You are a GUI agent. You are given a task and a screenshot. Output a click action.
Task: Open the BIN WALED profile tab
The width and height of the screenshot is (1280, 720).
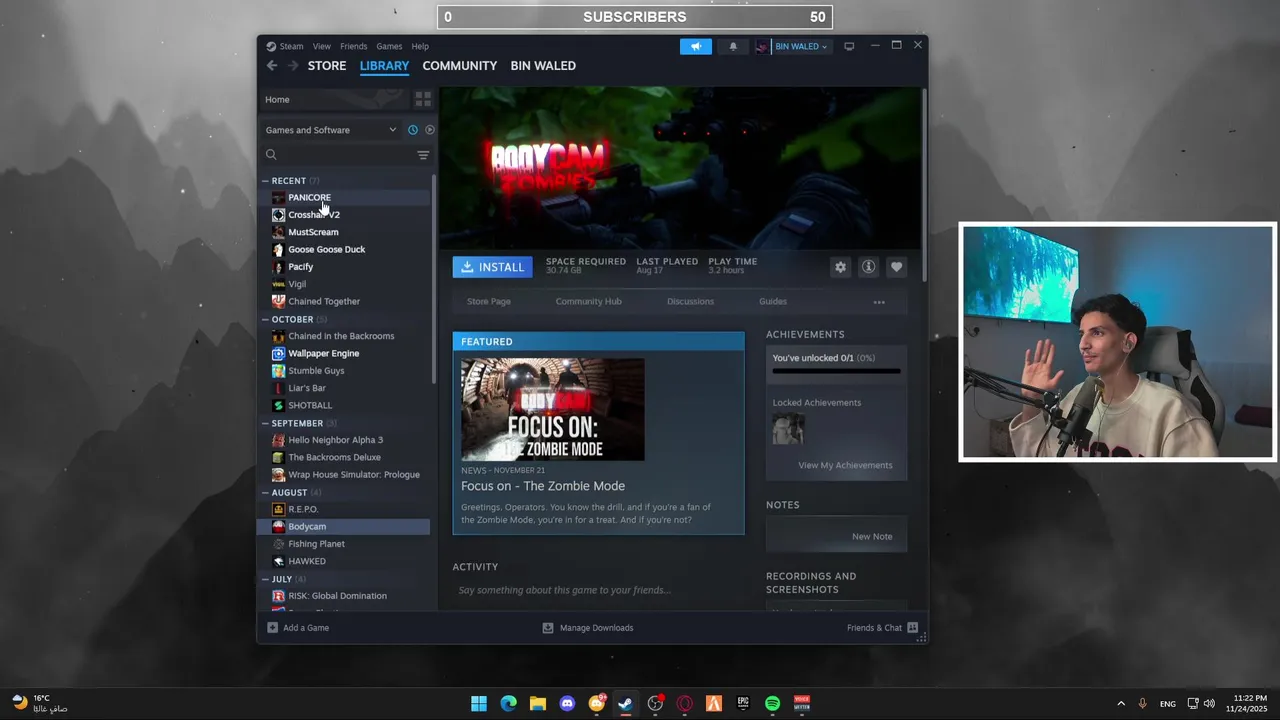point(543,66)
